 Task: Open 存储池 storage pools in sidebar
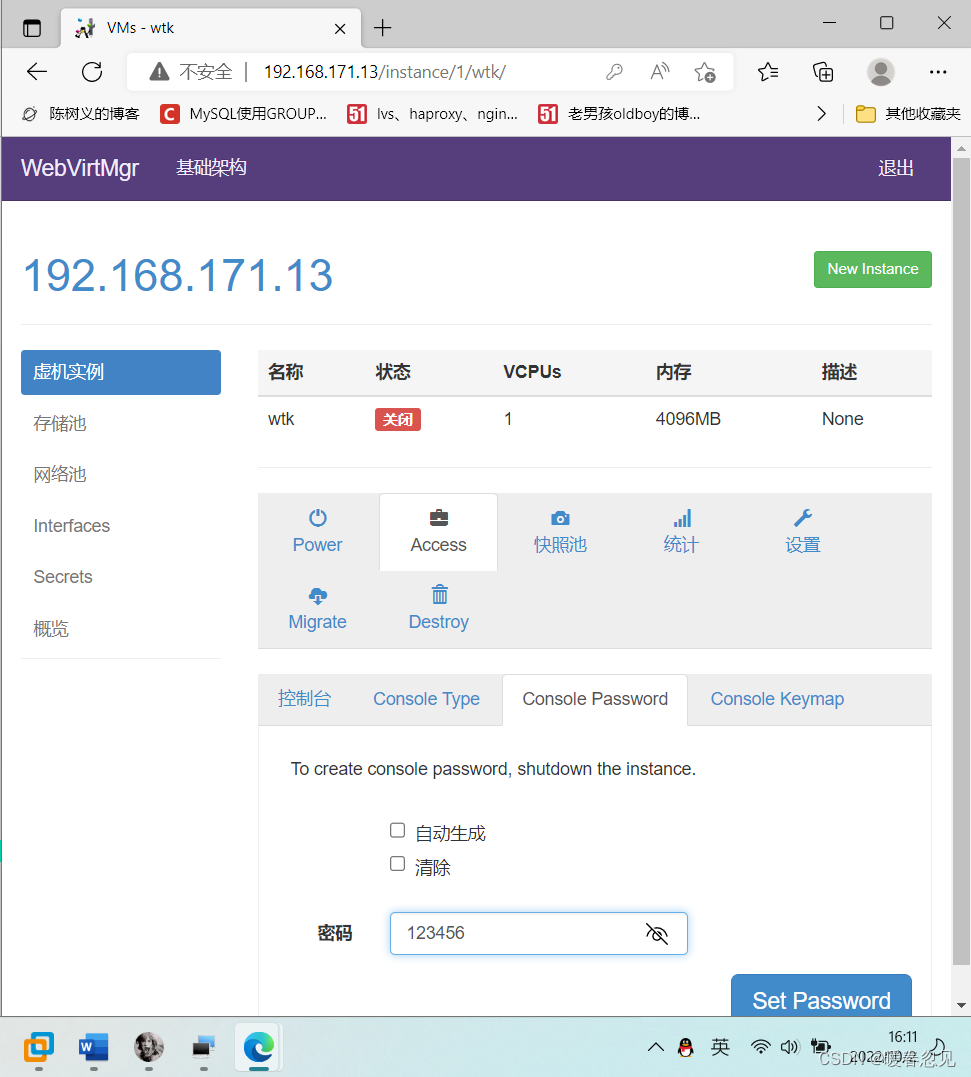point(60,423)
